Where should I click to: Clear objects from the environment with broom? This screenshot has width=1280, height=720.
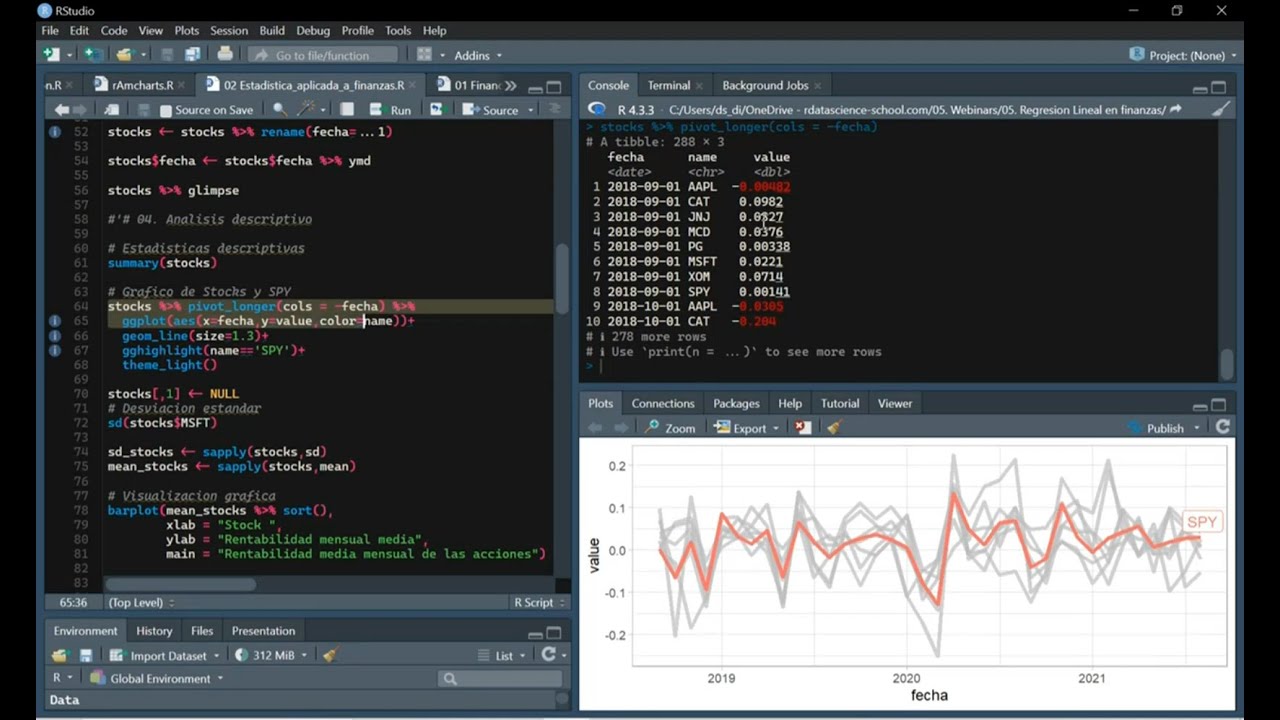pyautogui.click(x=330, y=656)
